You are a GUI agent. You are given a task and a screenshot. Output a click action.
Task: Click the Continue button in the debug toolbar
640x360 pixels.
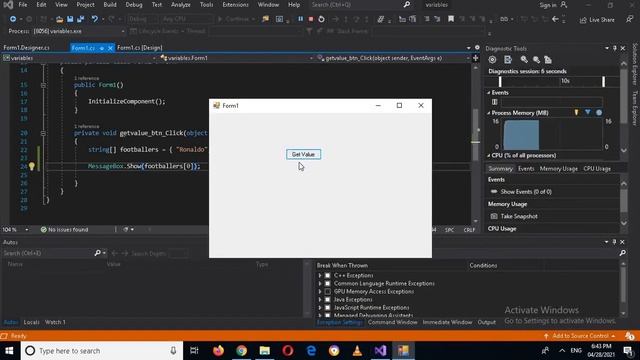(x=236, y=19)
